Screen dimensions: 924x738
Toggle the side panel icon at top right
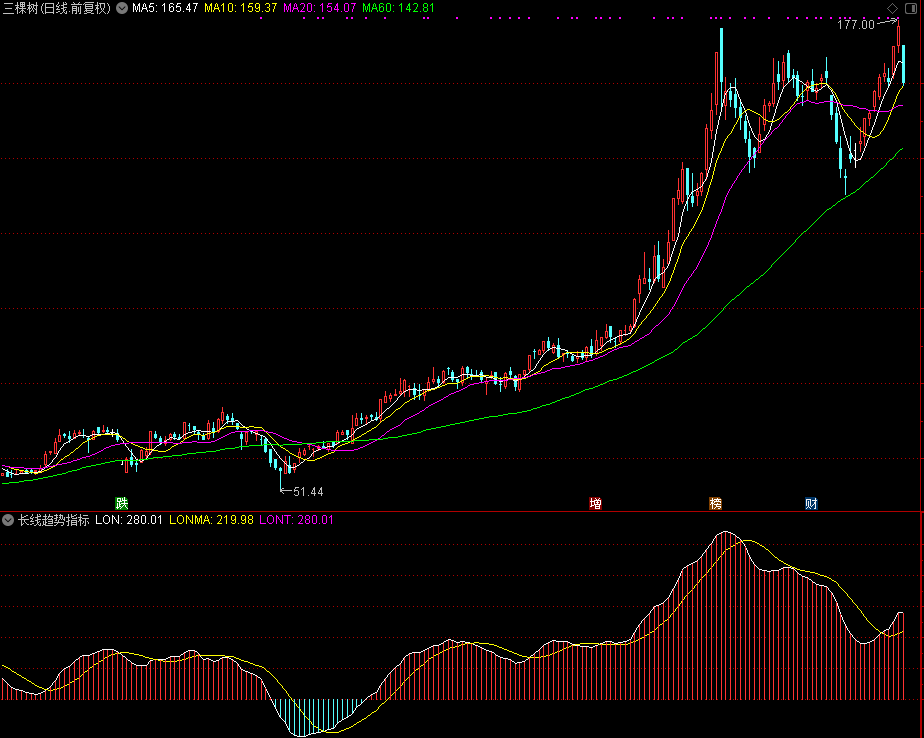911,8
